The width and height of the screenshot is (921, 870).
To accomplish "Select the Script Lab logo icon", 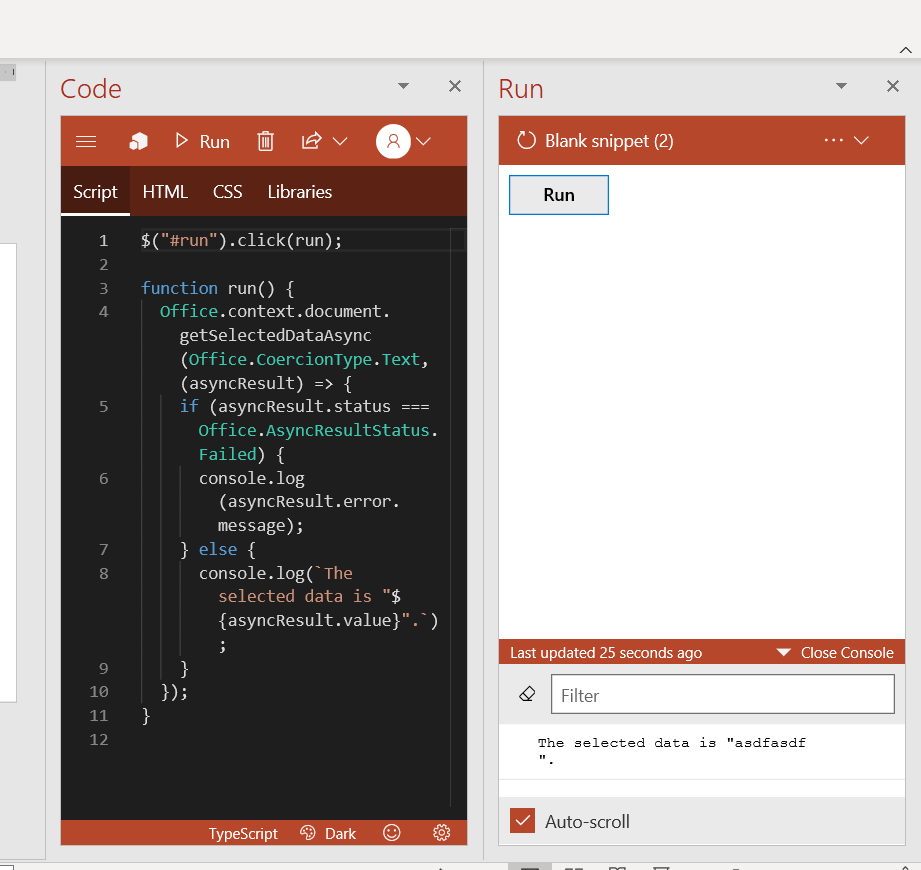I will coord(137,141).
